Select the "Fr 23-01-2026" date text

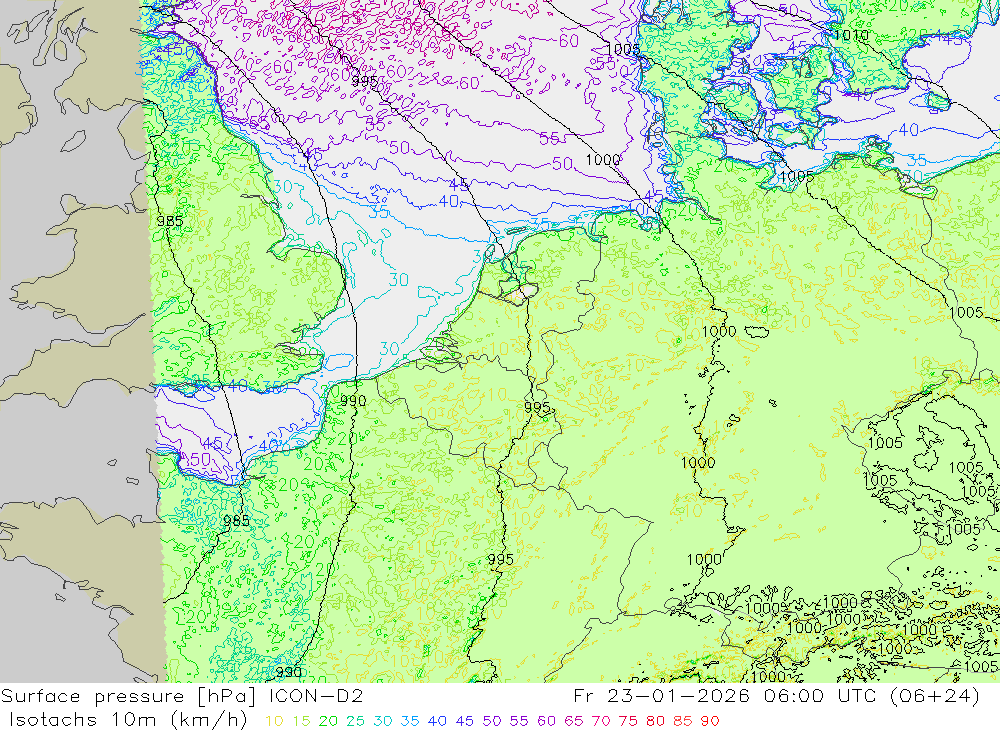pyautogui.click(x=661, y=696)
